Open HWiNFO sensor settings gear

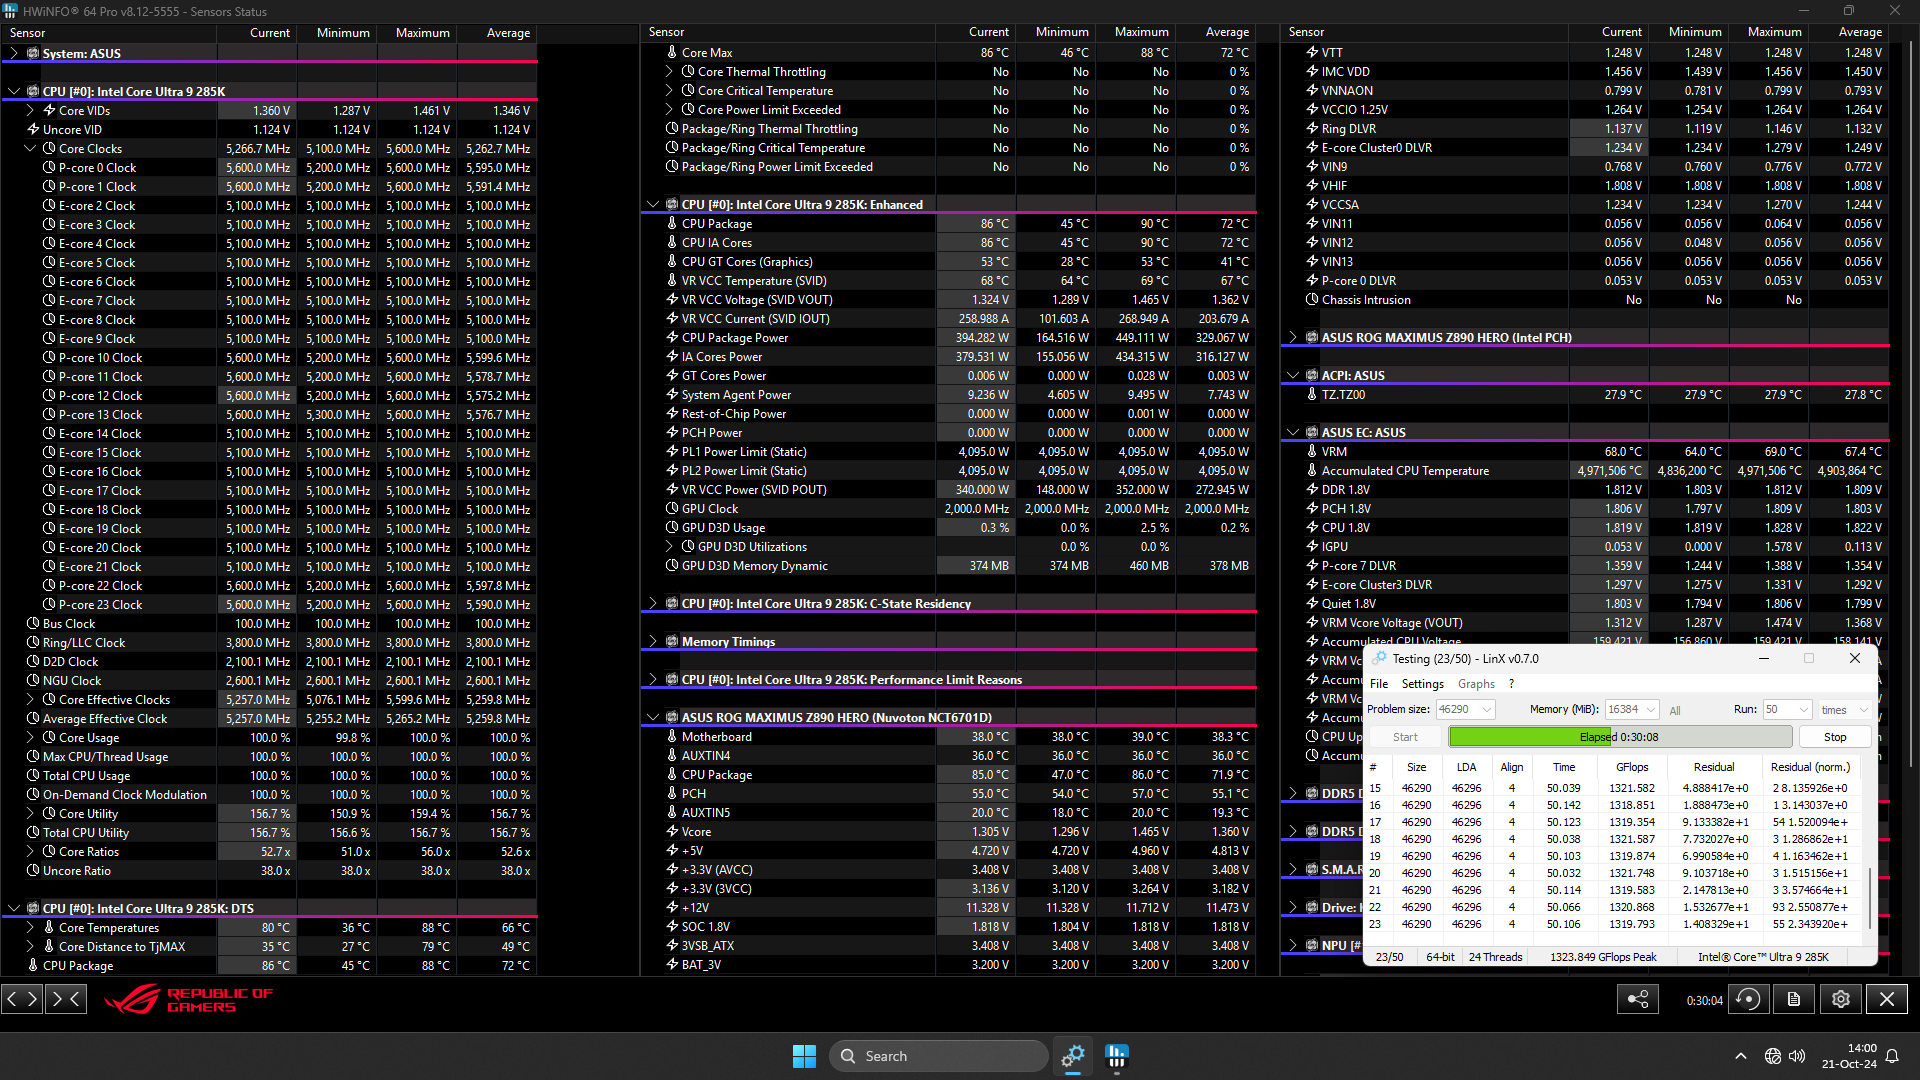(x=1841, y=999)
